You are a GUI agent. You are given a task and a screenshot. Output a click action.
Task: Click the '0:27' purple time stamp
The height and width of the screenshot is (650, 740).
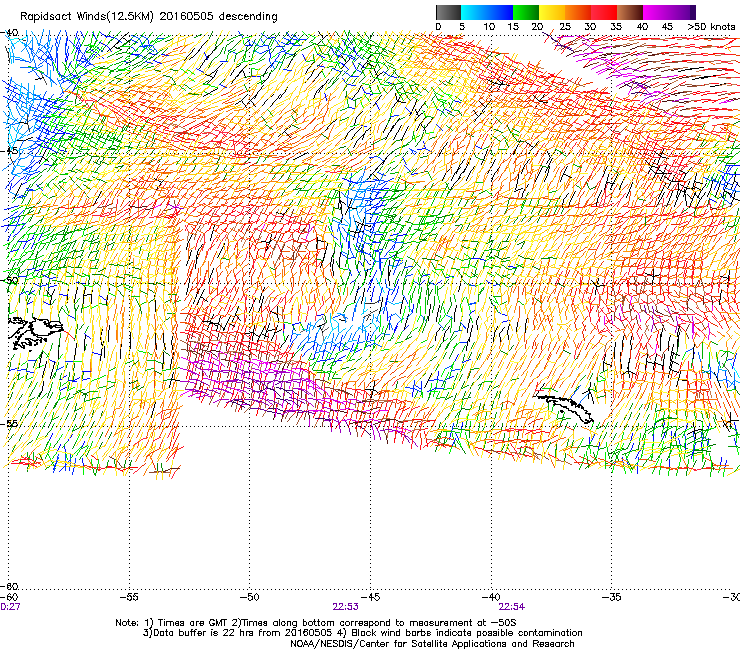pyautogui.click(x=10, y=607)
